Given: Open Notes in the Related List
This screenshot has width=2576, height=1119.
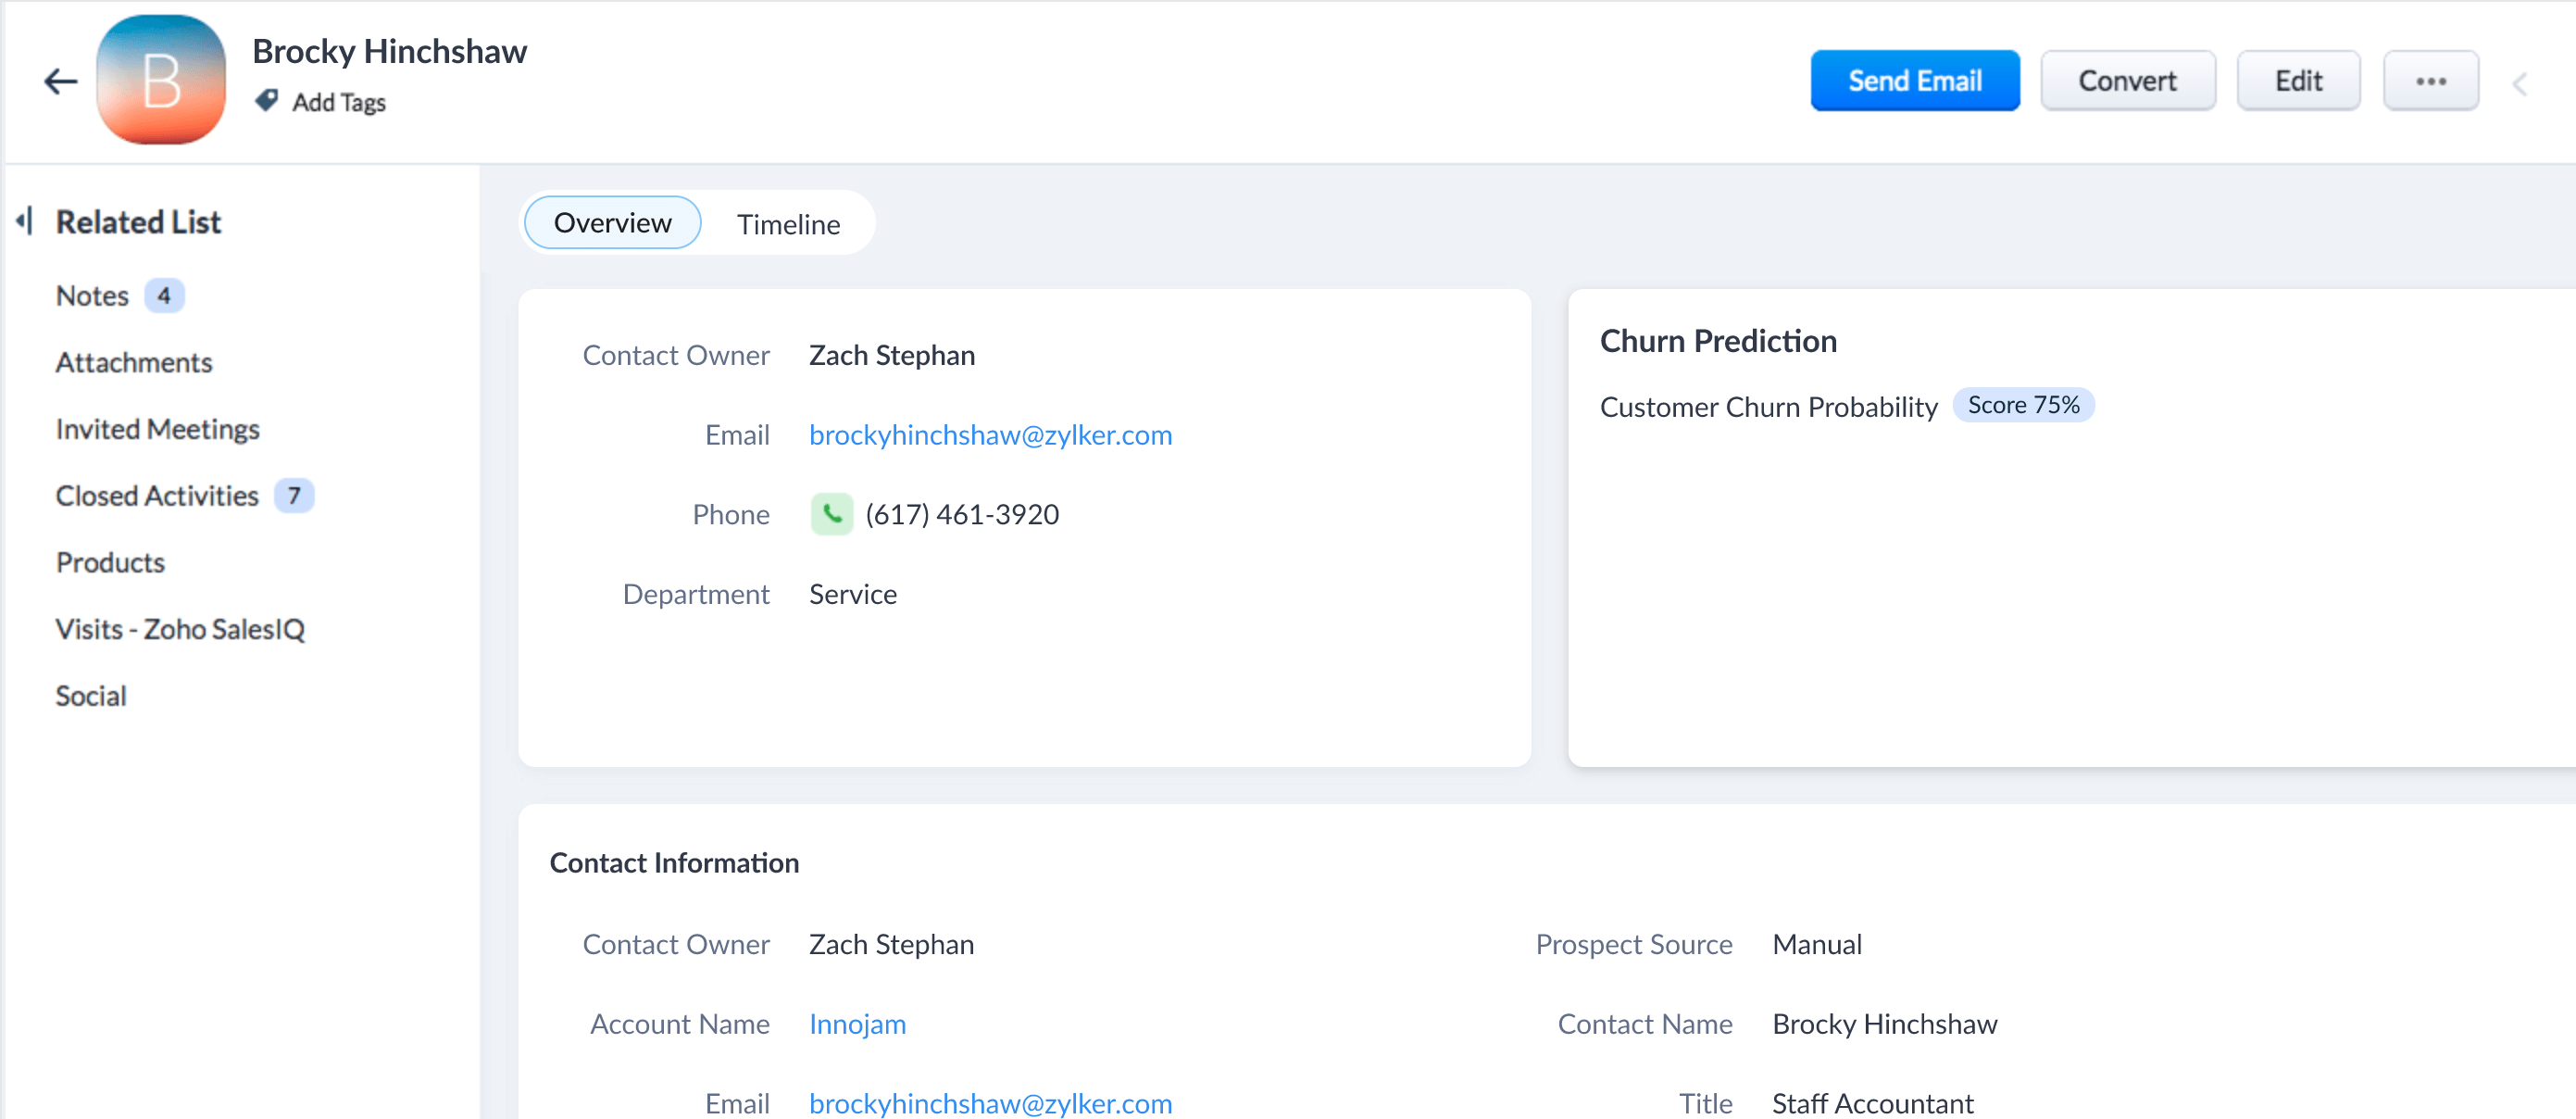Looking at the screenshot, I should click(92, 296).
